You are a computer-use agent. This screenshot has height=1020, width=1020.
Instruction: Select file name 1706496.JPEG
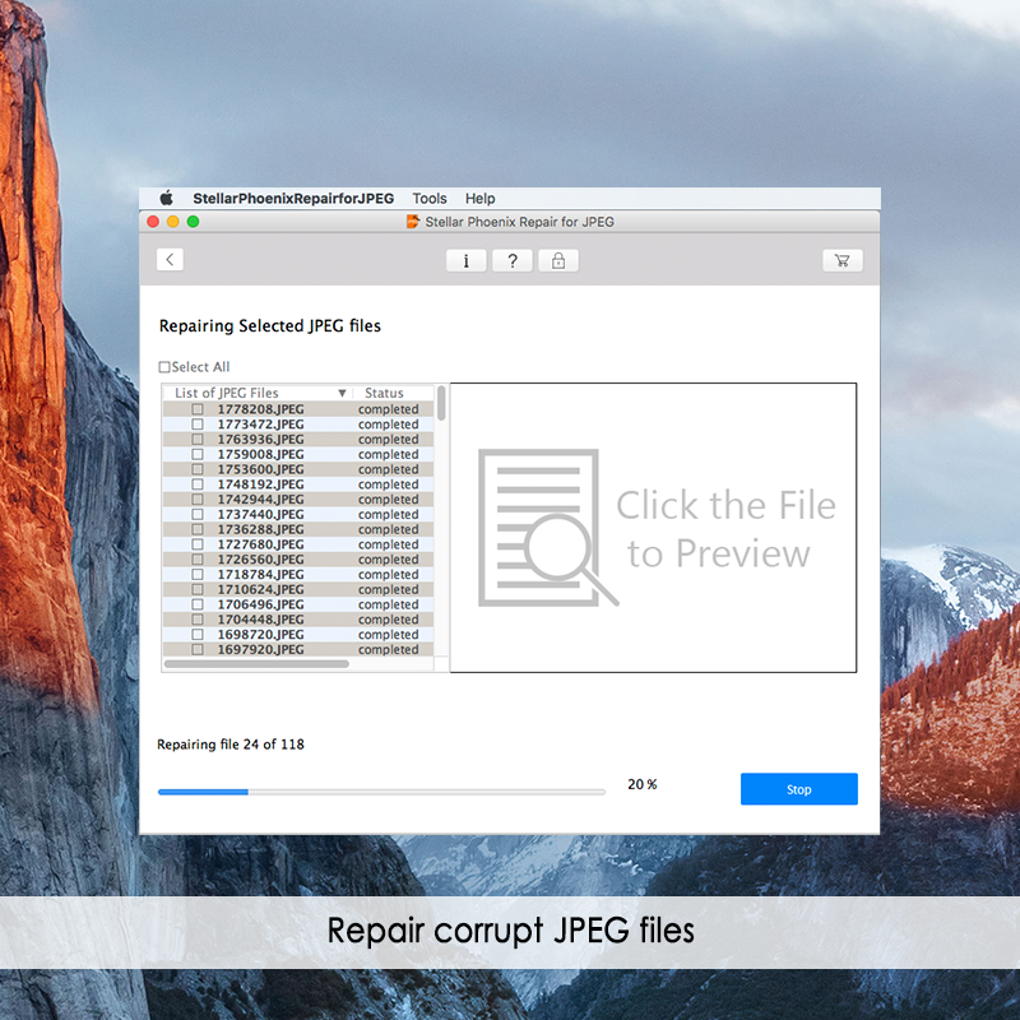coord(260,604)
